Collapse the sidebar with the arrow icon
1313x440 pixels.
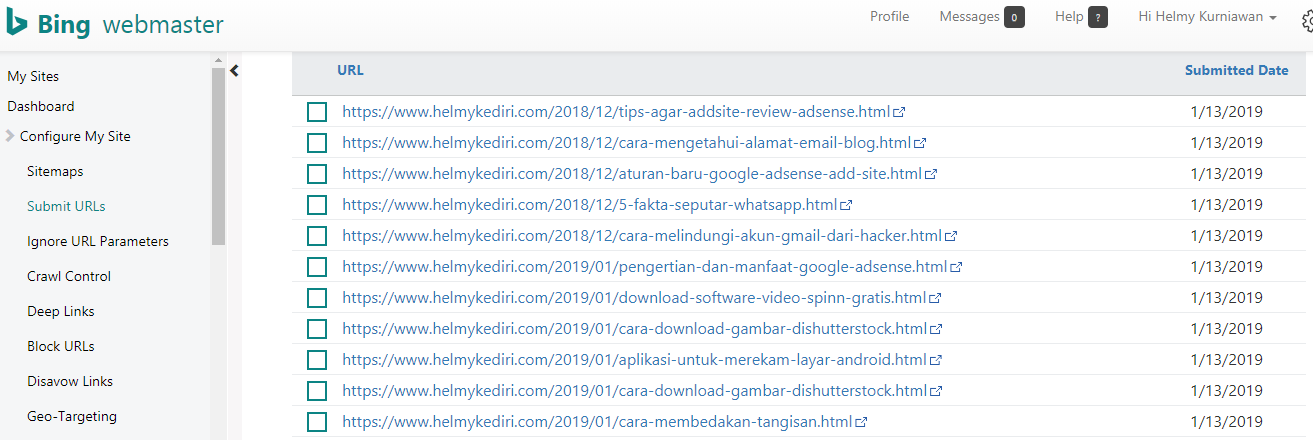point(234,70)
